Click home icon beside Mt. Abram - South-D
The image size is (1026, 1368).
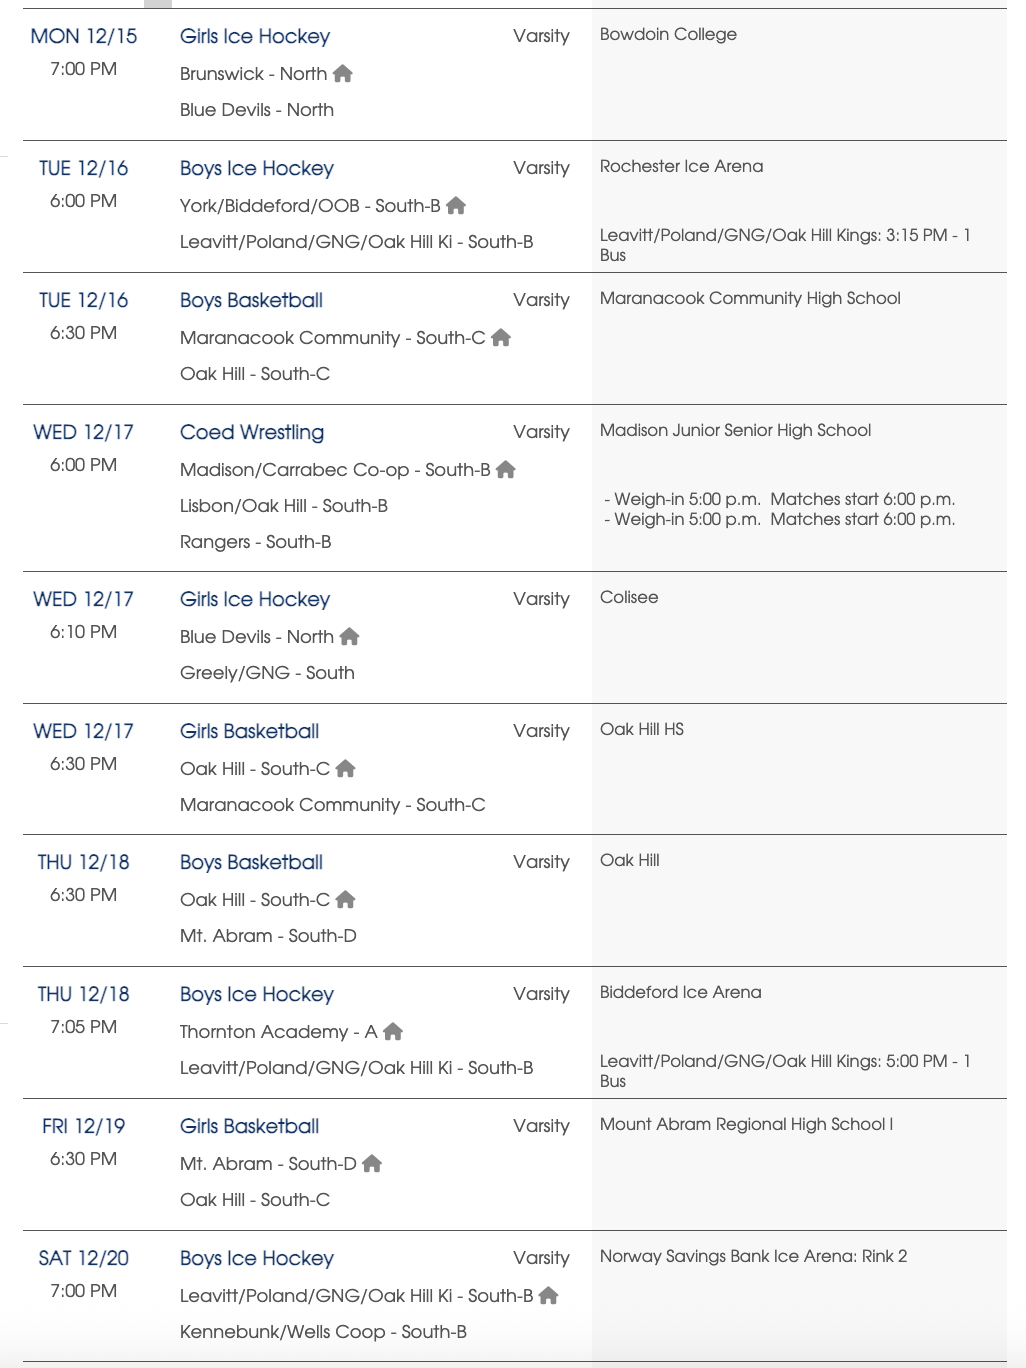(372, 1164)
